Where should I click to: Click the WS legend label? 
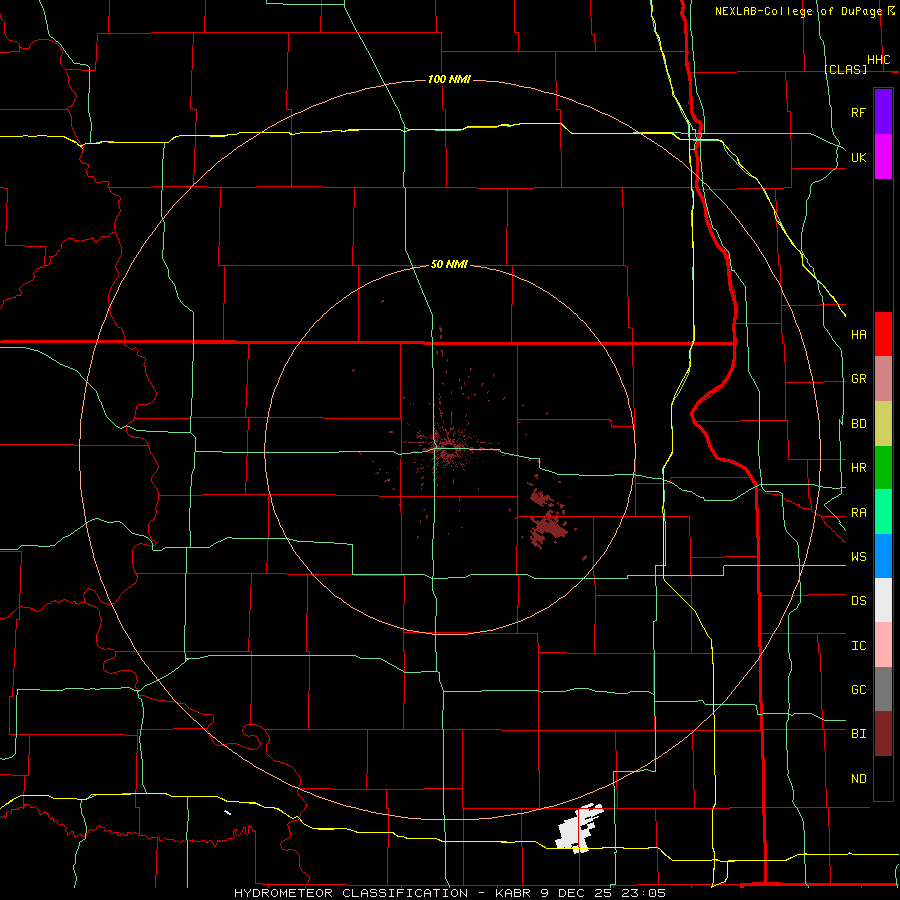pos(858,557)
